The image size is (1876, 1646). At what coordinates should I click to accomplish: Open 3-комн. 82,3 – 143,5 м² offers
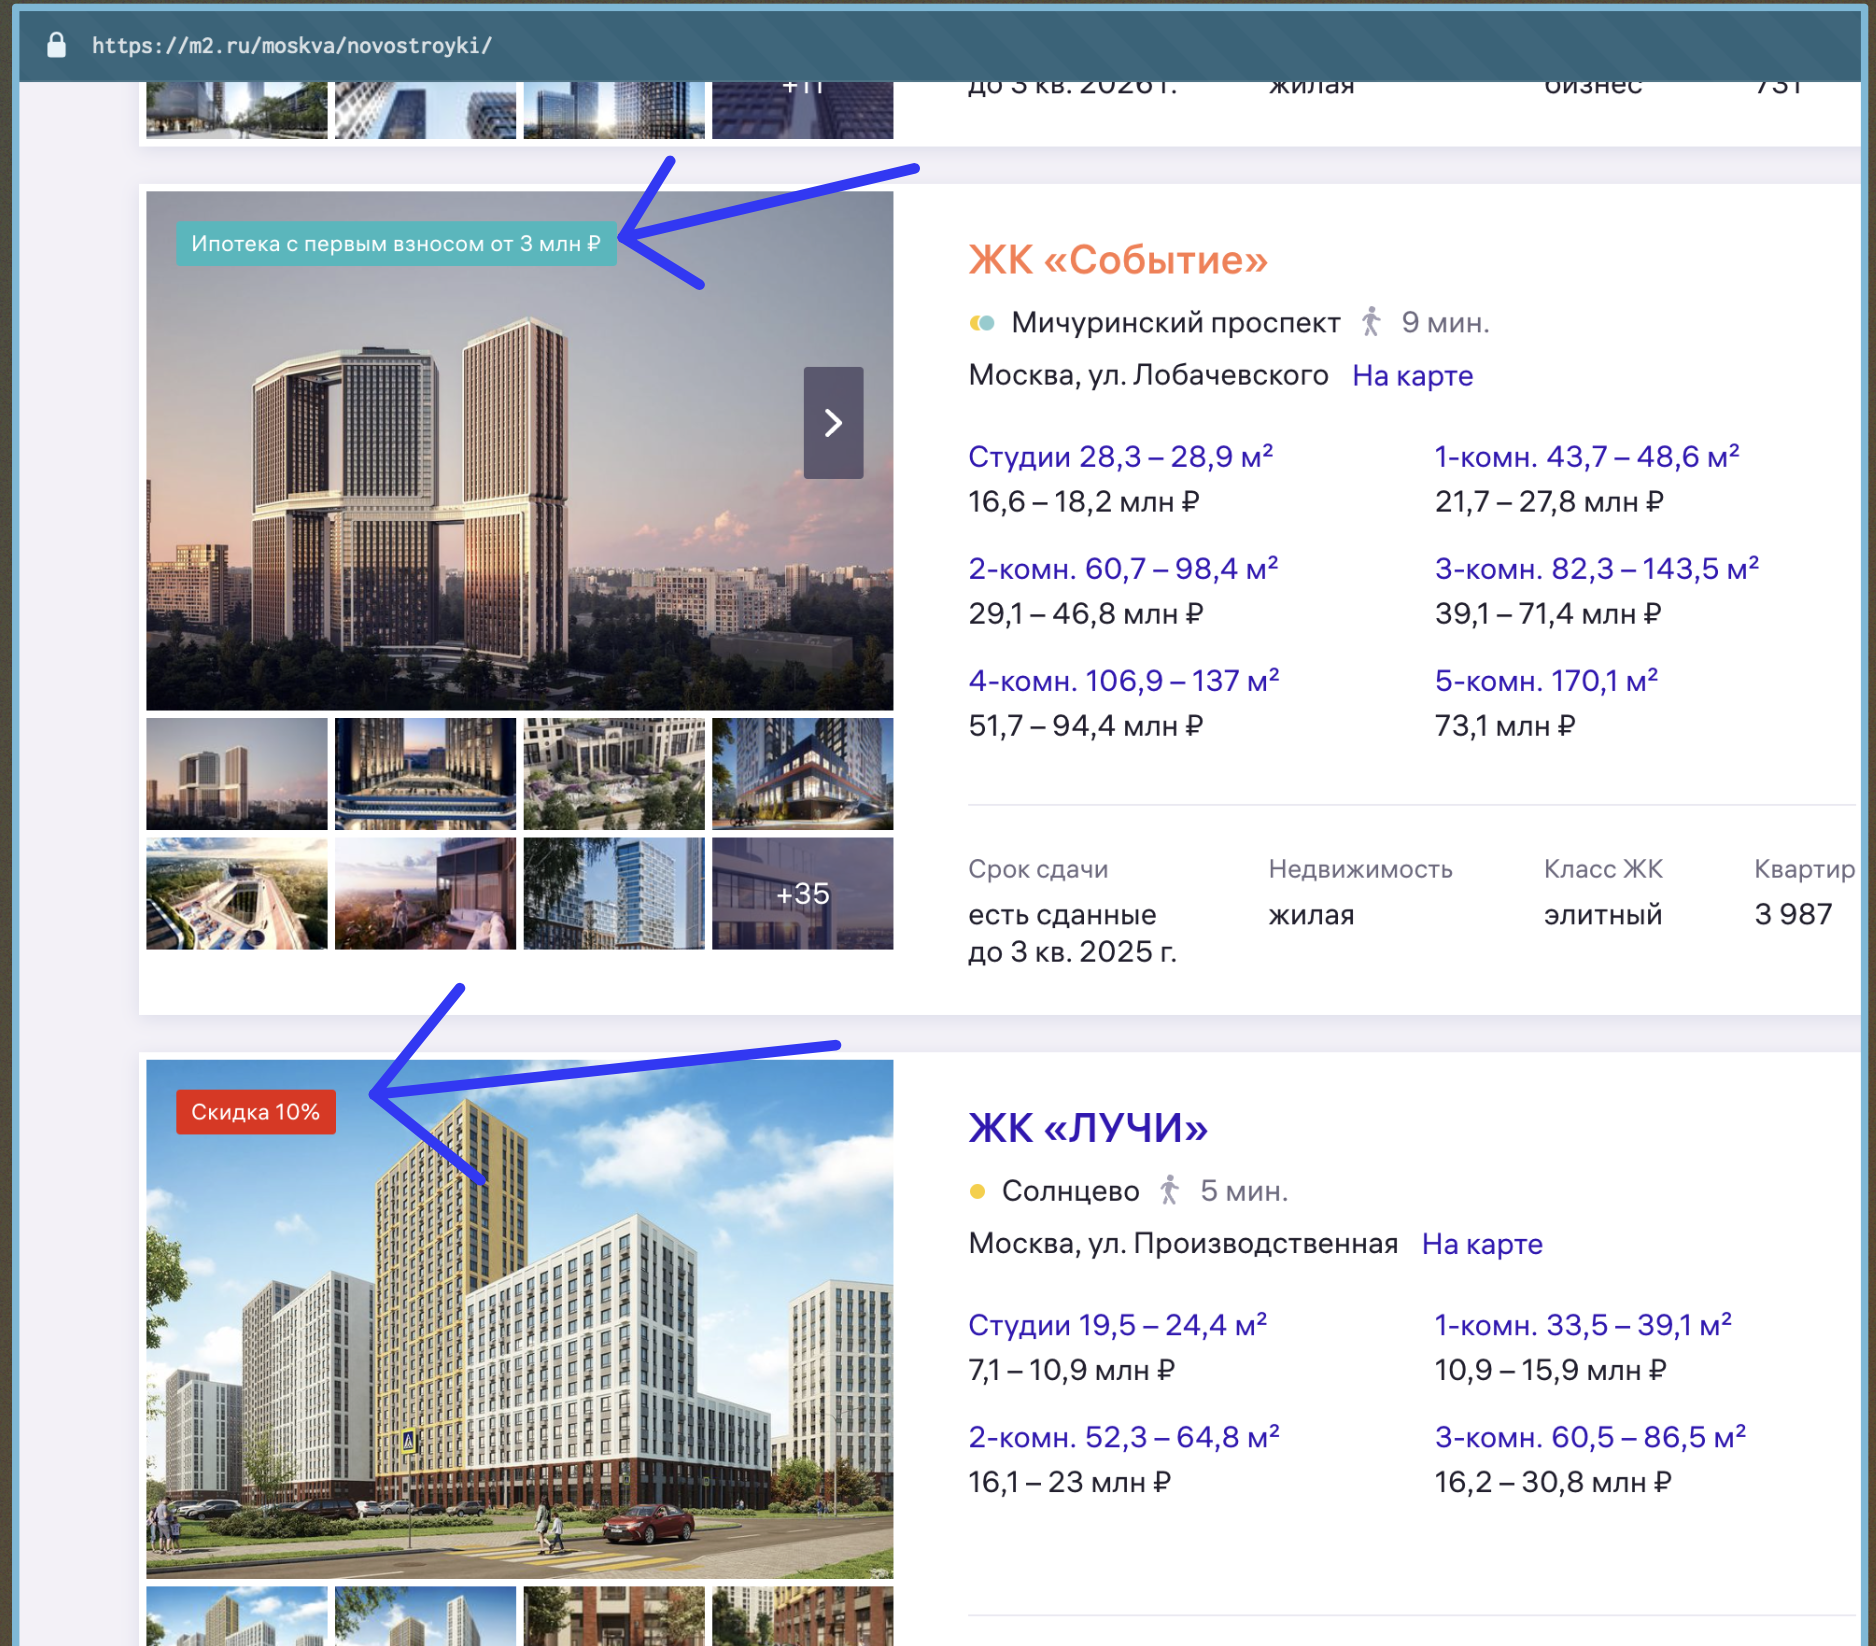click(x=1597, y=569)
